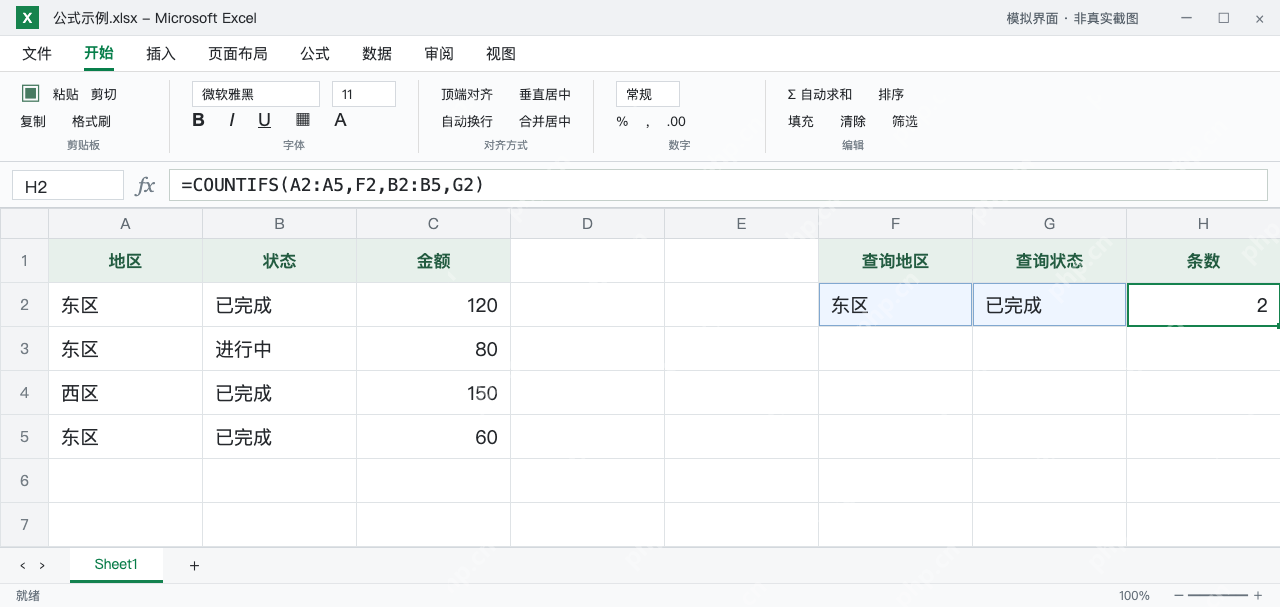Open the 视图 ribbon tab

click(501, 54)
